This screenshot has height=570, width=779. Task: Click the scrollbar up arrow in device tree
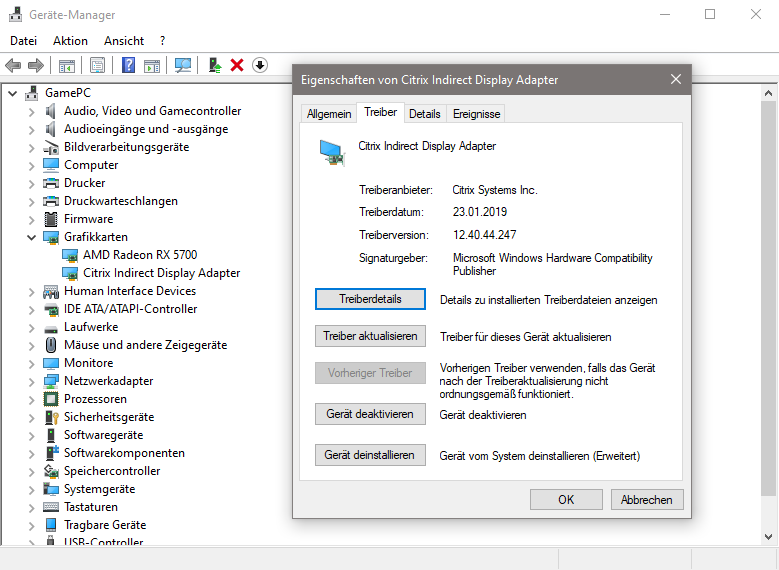(768, 93)
